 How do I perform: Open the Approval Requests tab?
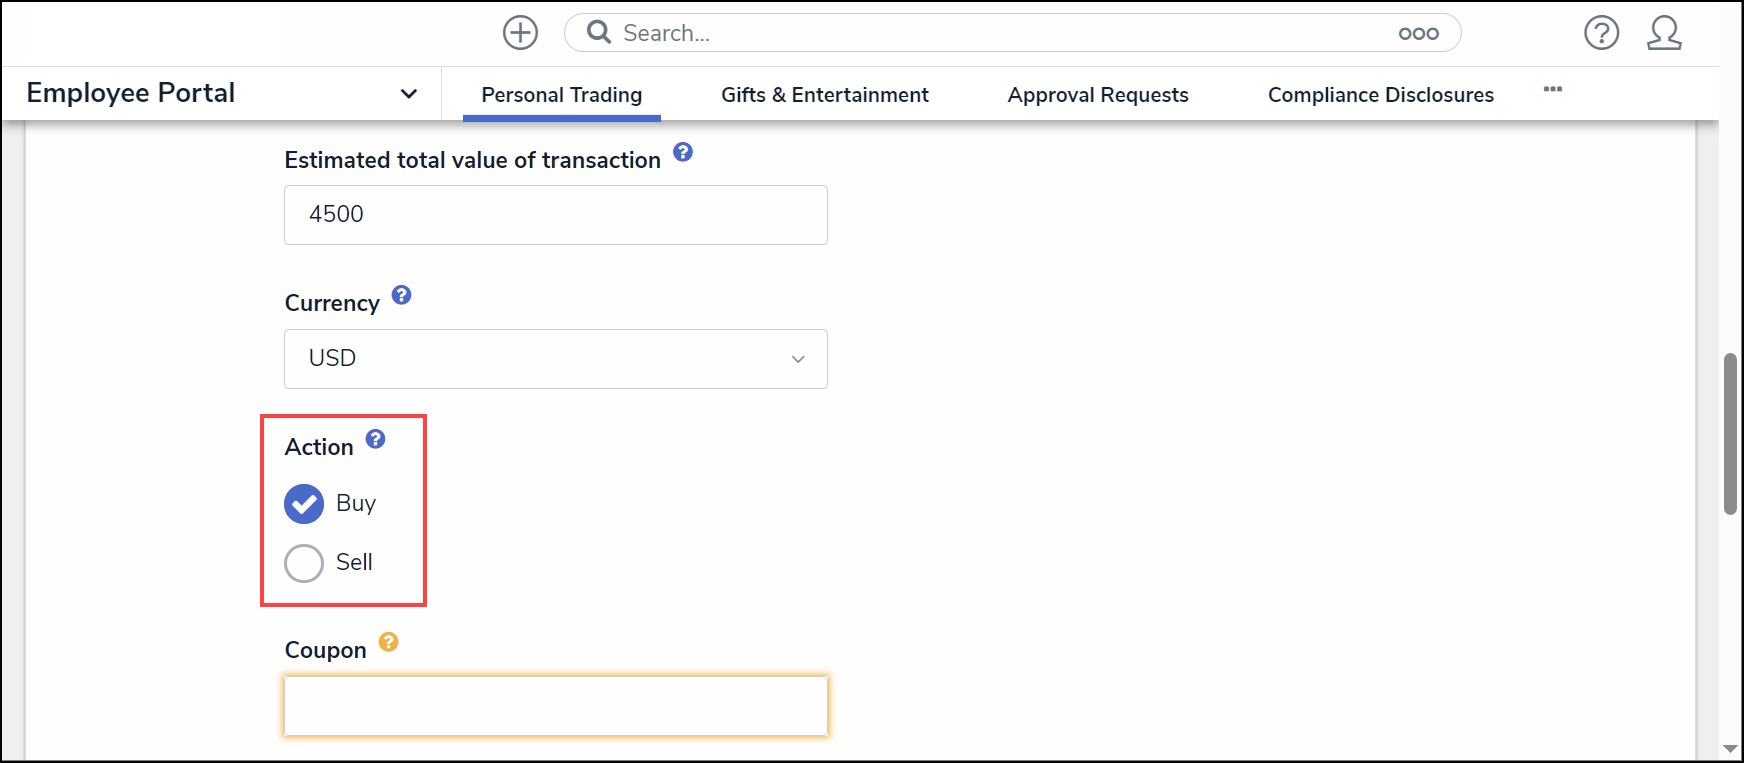1098,95
